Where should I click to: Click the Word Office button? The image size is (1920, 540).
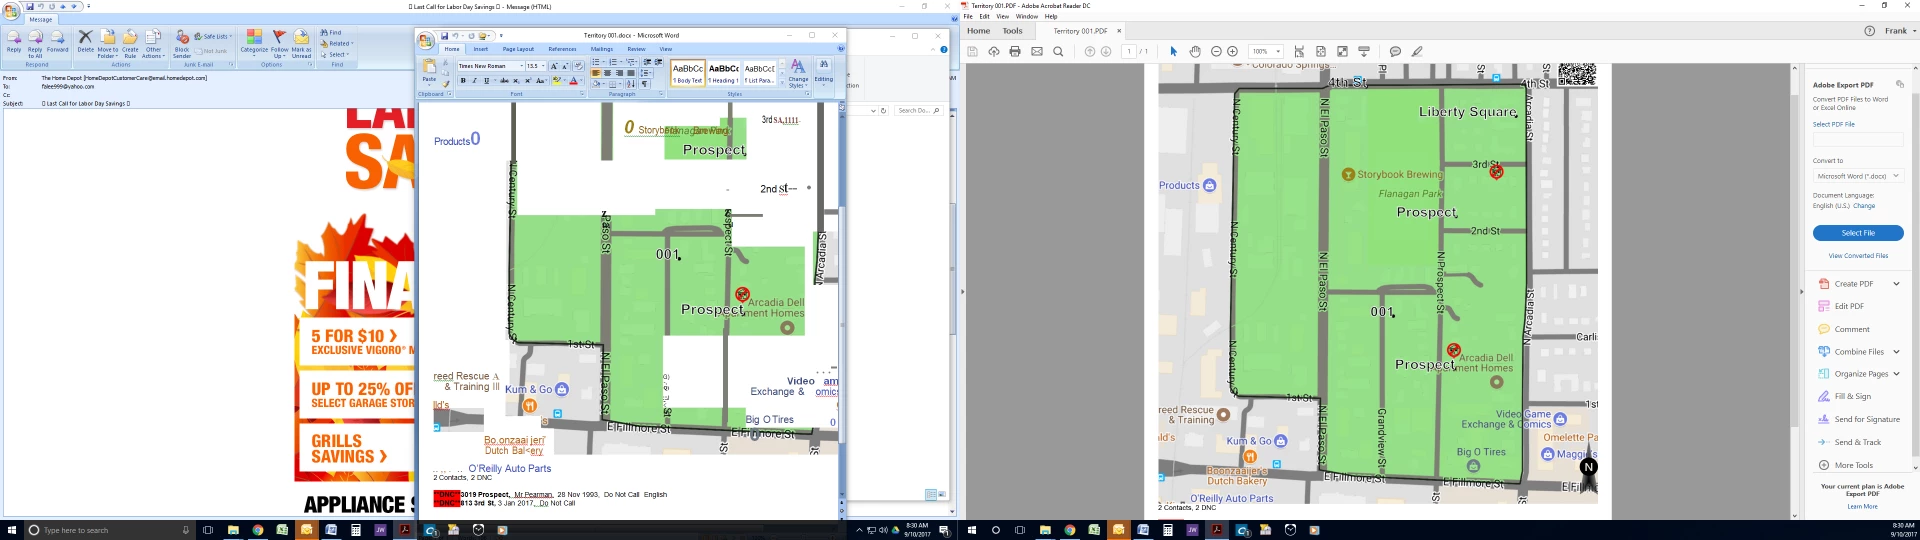(426, 40)
